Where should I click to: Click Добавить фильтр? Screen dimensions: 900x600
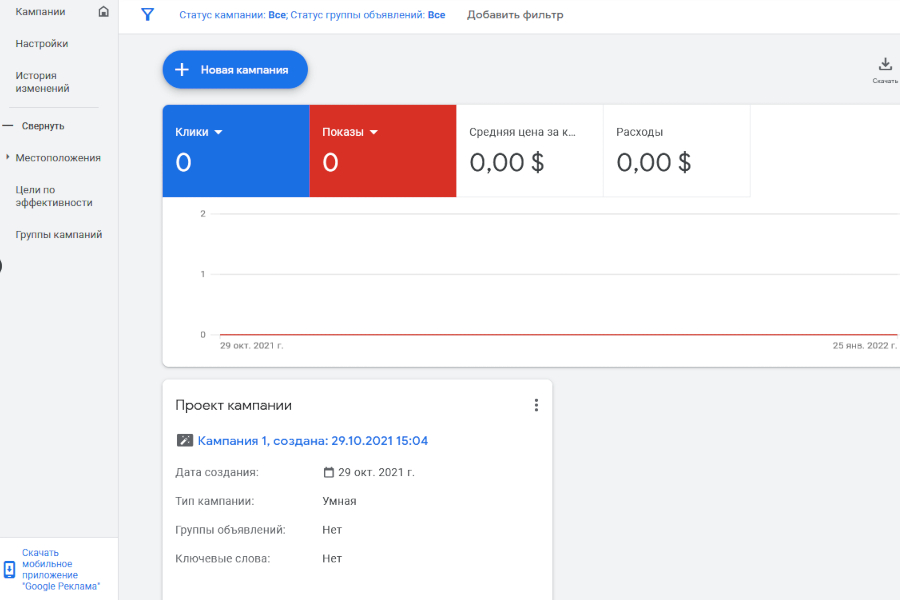point(515,15)
